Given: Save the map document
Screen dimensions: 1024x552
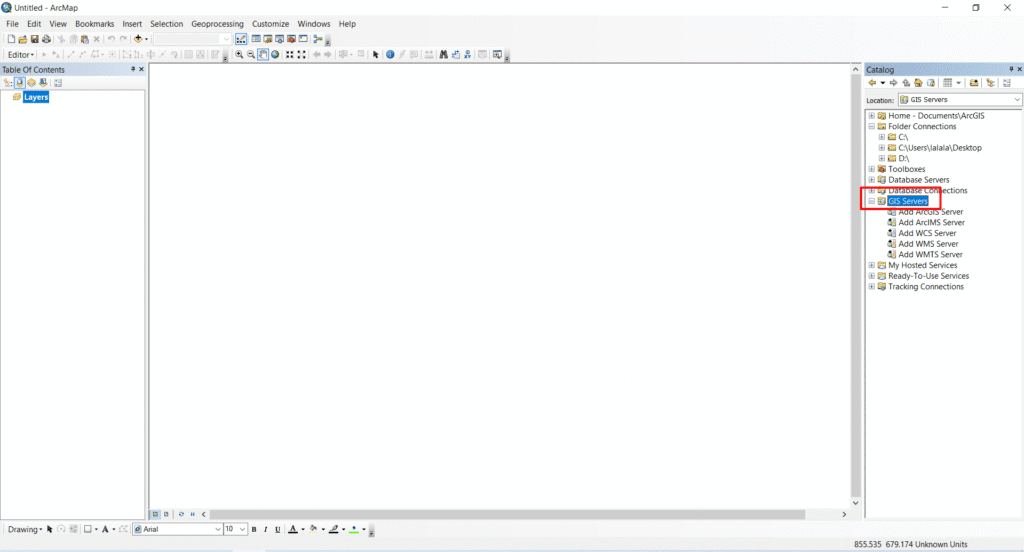Looking at the screenshot, I should pos(35,39).
